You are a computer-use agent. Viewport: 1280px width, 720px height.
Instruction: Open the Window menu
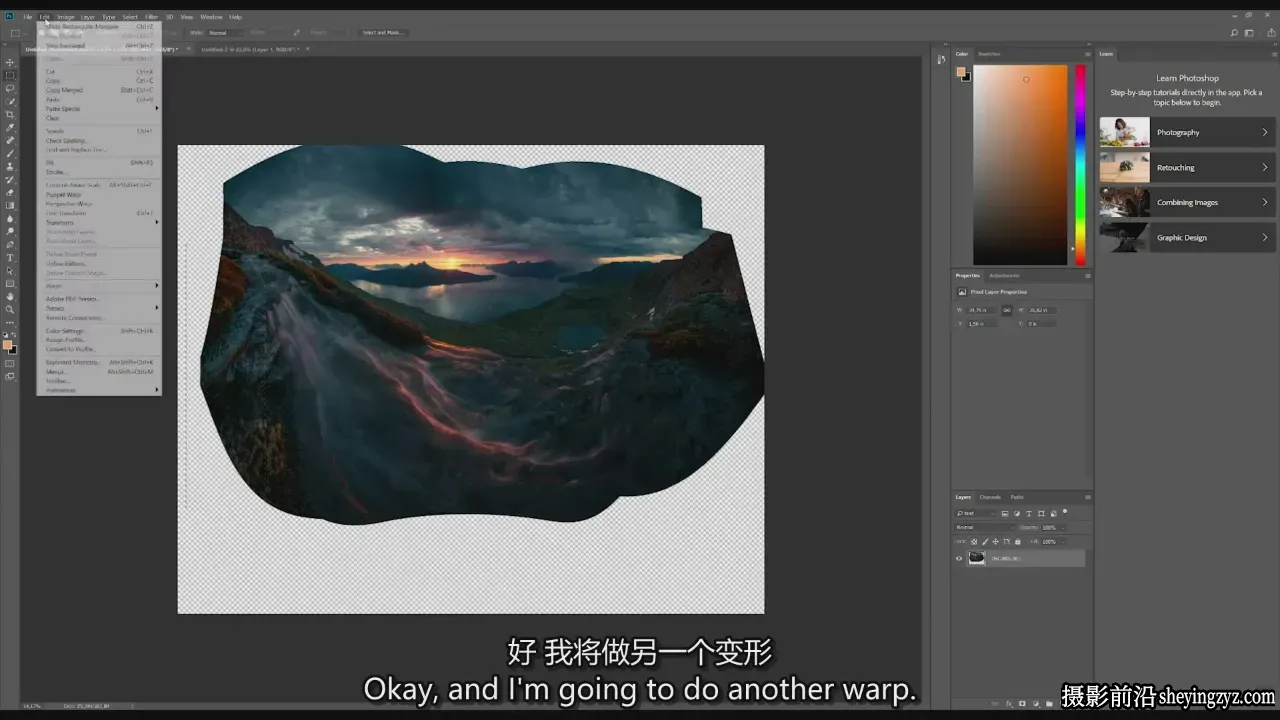(211, 17)
